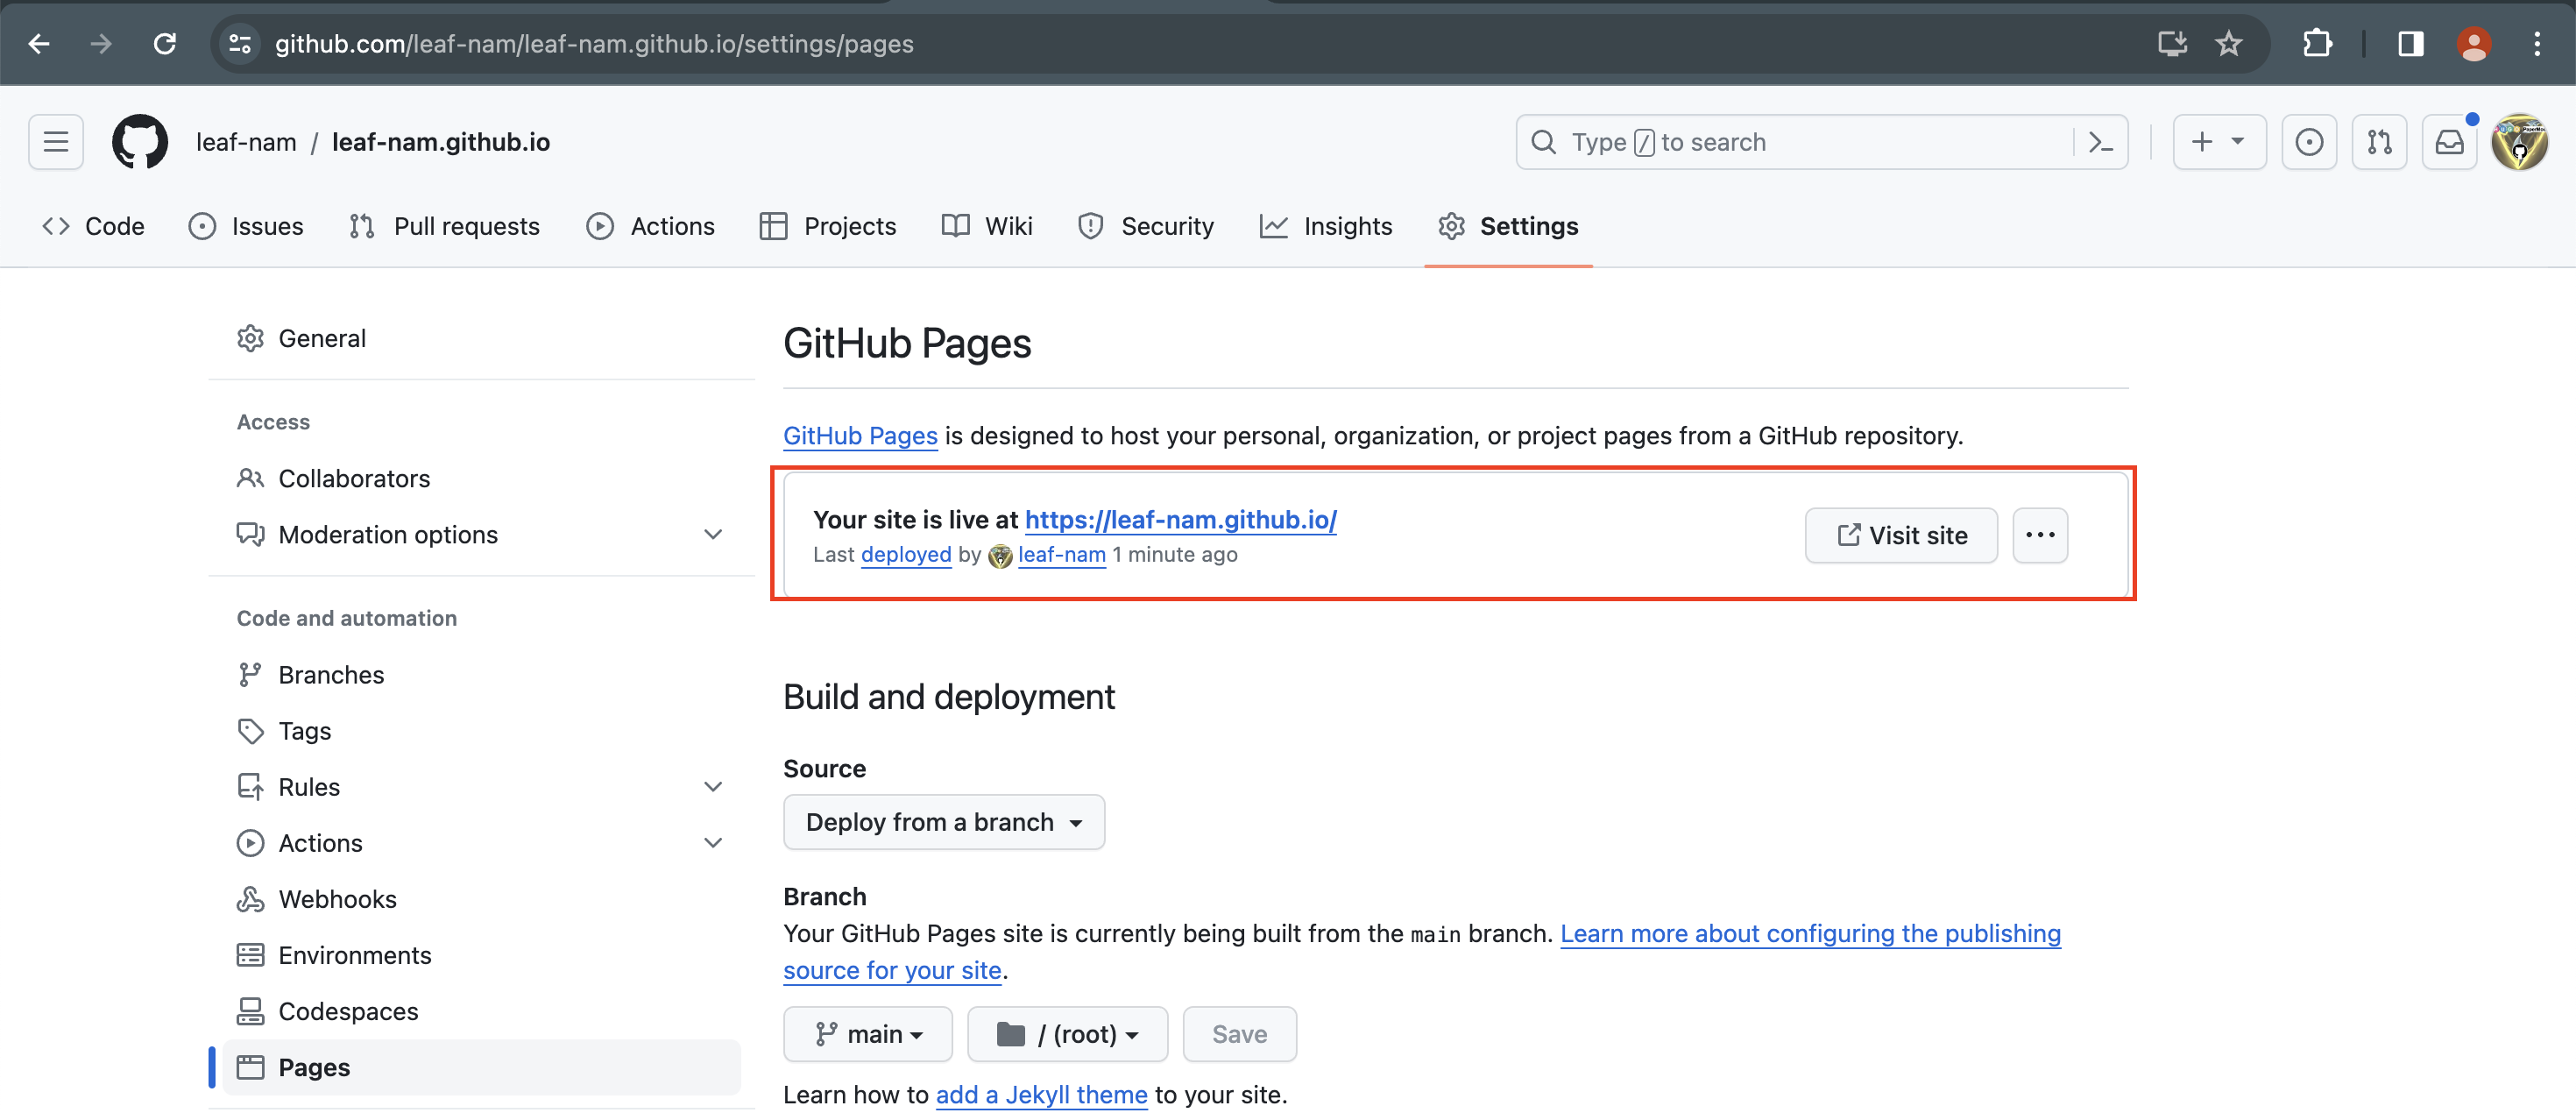
Task: Open Codespaces settings
Action: (x=480, y=1011)
